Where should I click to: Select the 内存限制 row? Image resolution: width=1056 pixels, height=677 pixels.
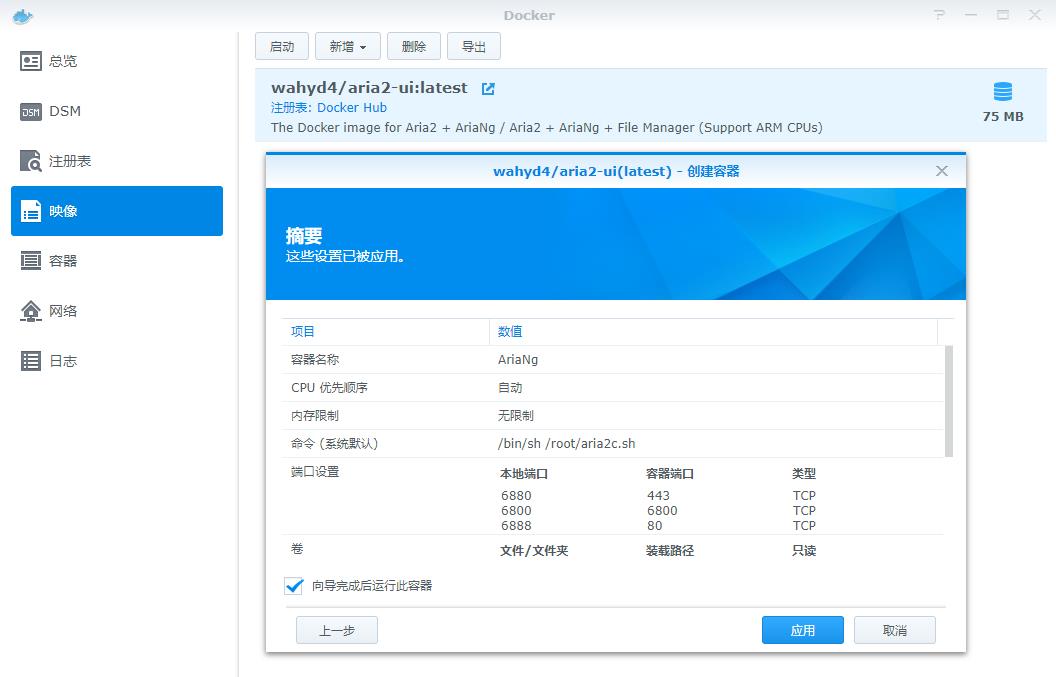click(613, 416)
